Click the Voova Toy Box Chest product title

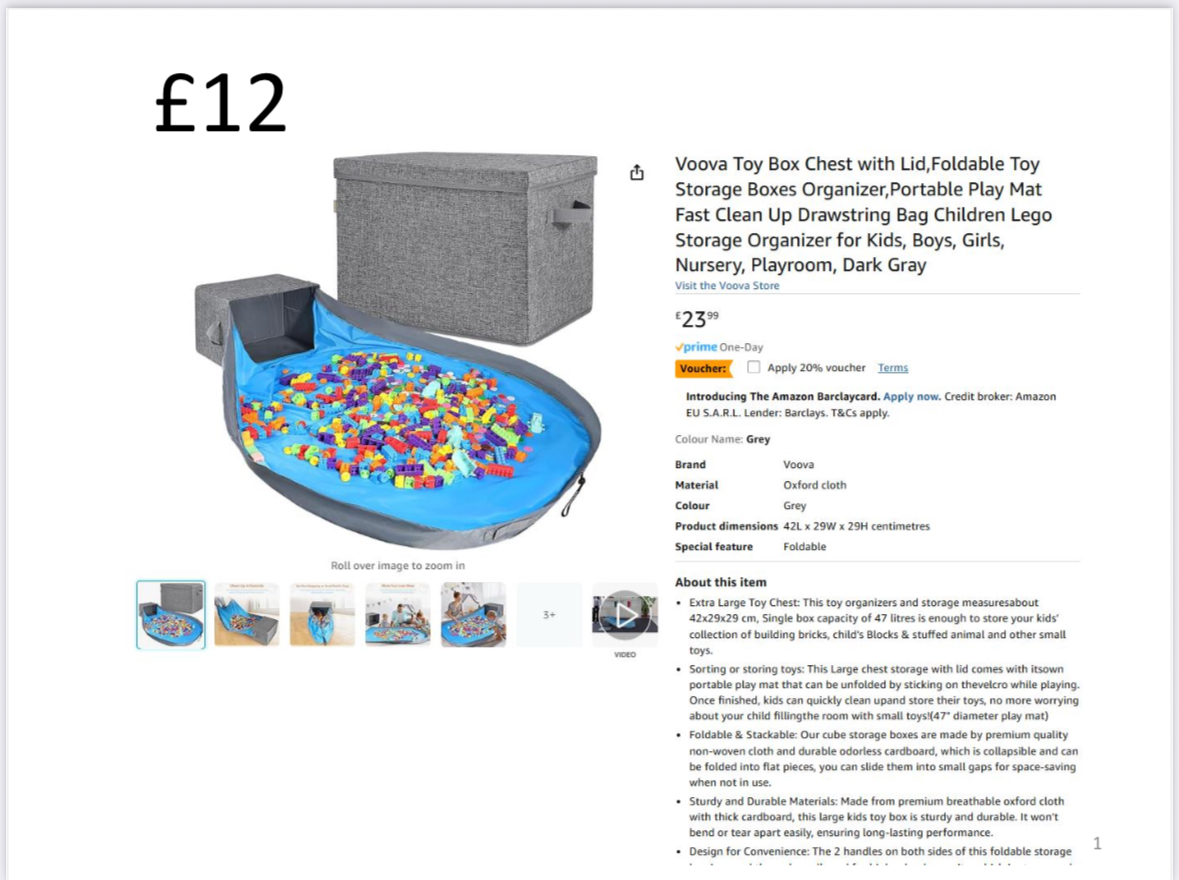click(862, 214)
